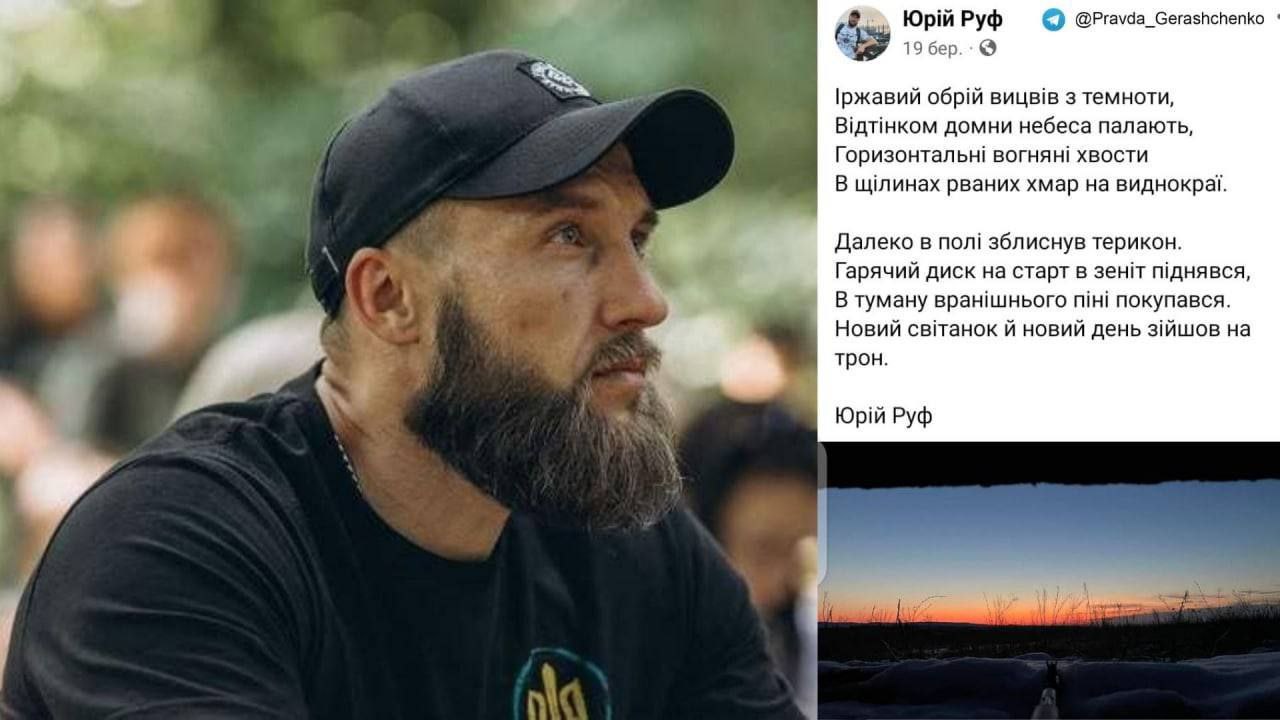Open the portrait photo of bearded man
Image resolution: width=1280 pixels, height=720 pixels.
pyautogui.click(x=408, y=360)
